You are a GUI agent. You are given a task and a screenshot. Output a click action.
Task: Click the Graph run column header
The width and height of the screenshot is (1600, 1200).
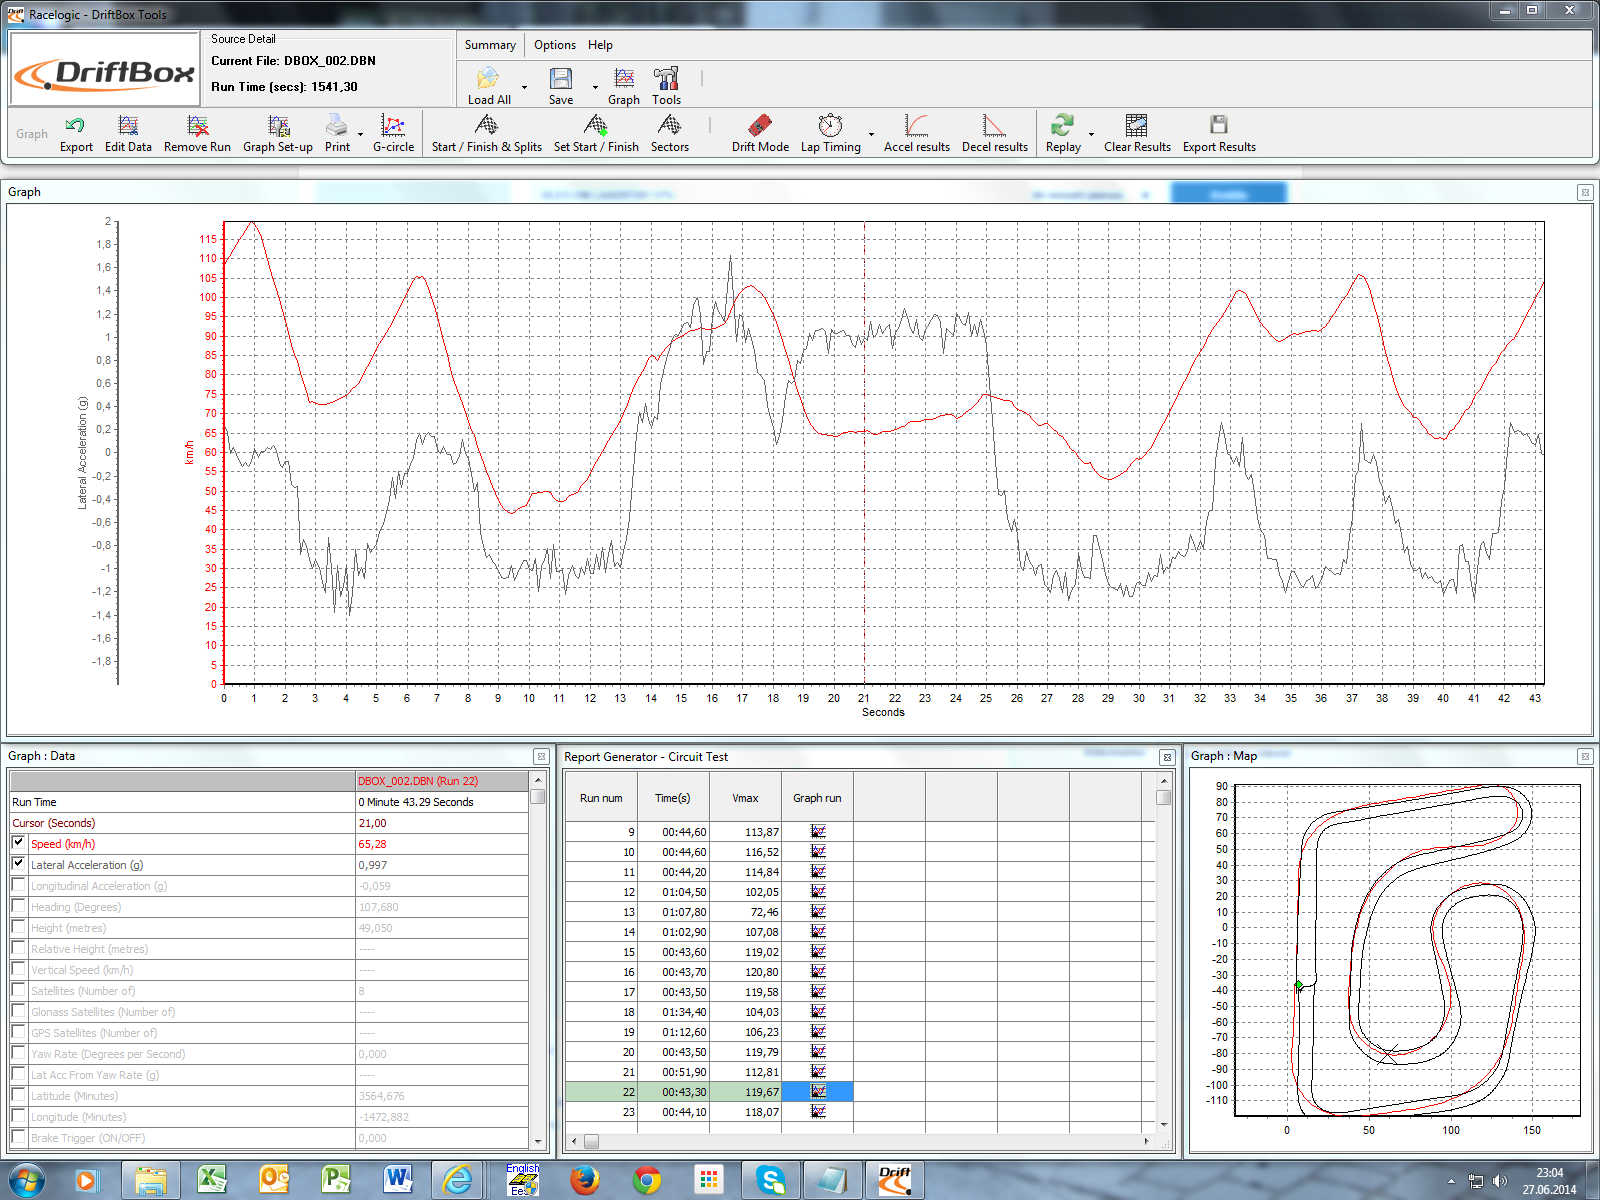pyautogui.click(x=817, y=798)
